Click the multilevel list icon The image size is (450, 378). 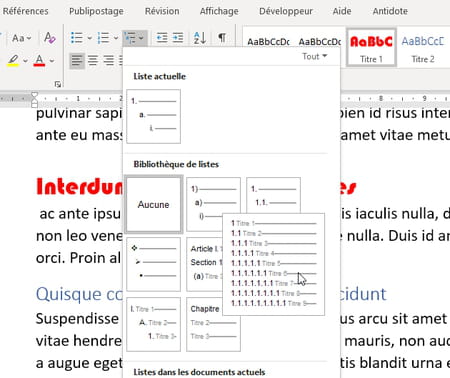click(x=129, y=38)
